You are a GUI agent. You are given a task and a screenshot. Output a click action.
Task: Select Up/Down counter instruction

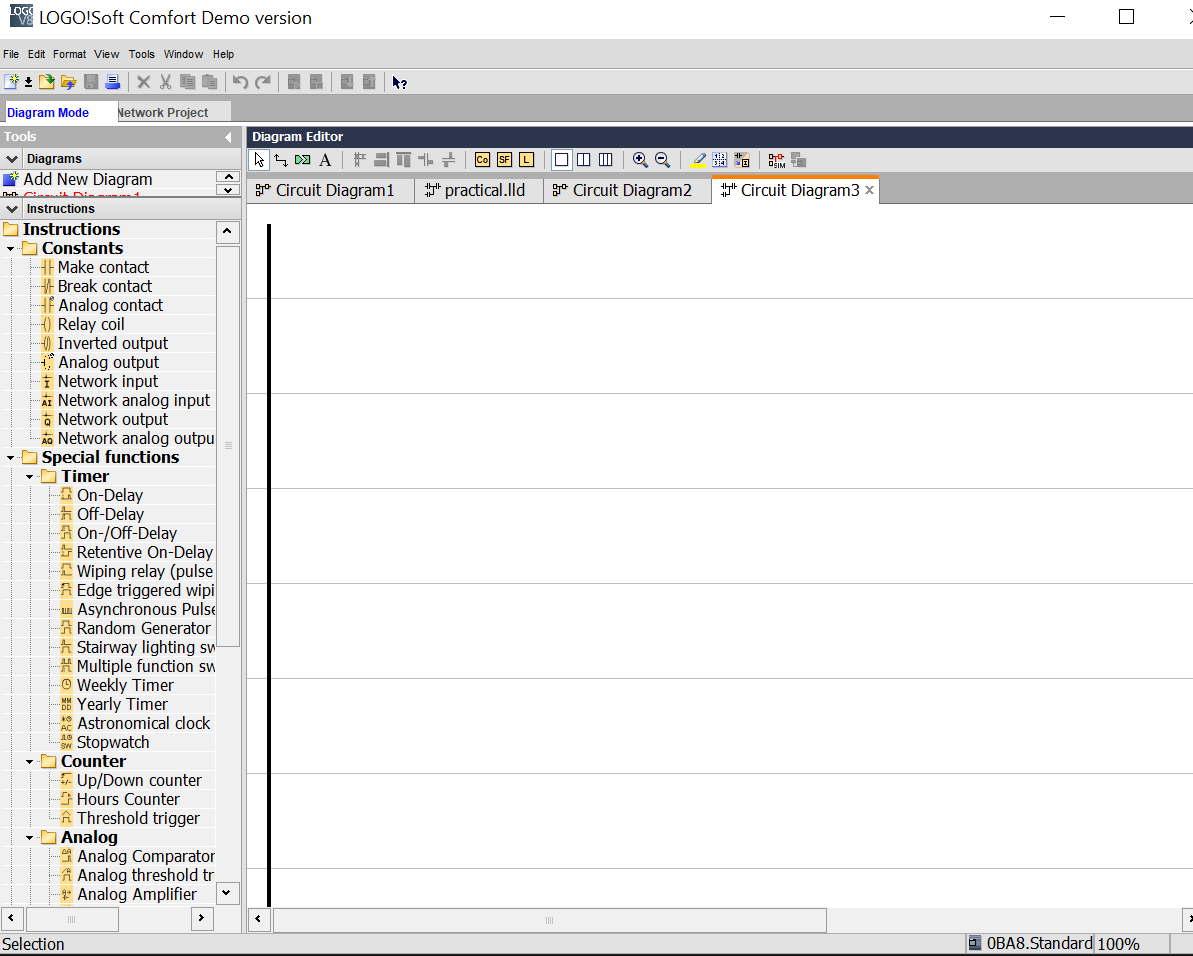[x=138, y=780]
